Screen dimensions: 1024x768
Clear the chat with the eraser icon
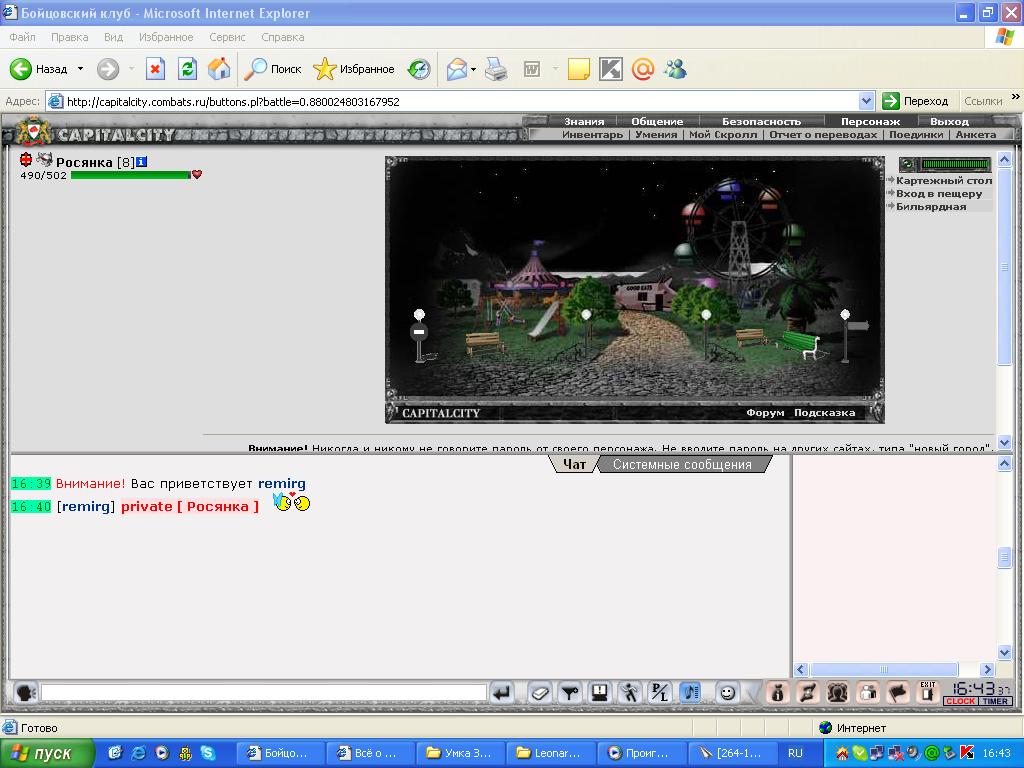pos(539,692)
